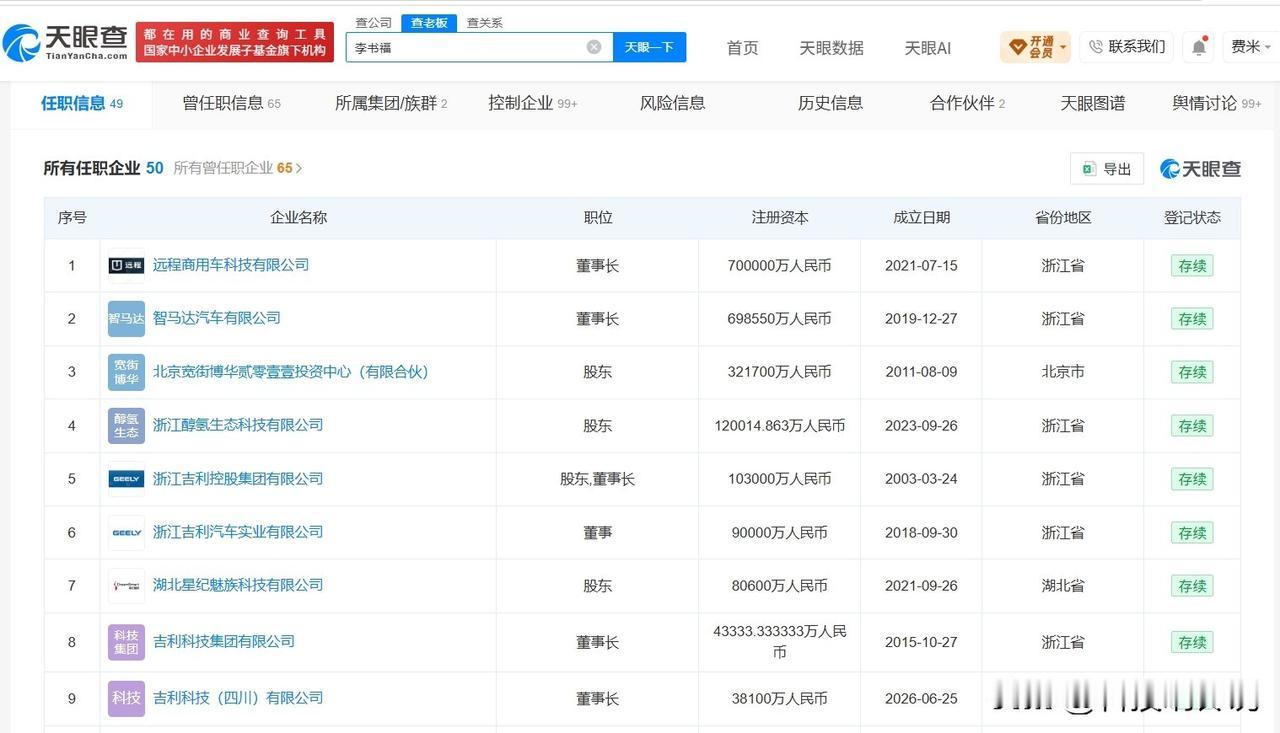The image size is (1280, 733).
Task: Click the 股东,董事长 position cell
Action: [x=598, y=479]
